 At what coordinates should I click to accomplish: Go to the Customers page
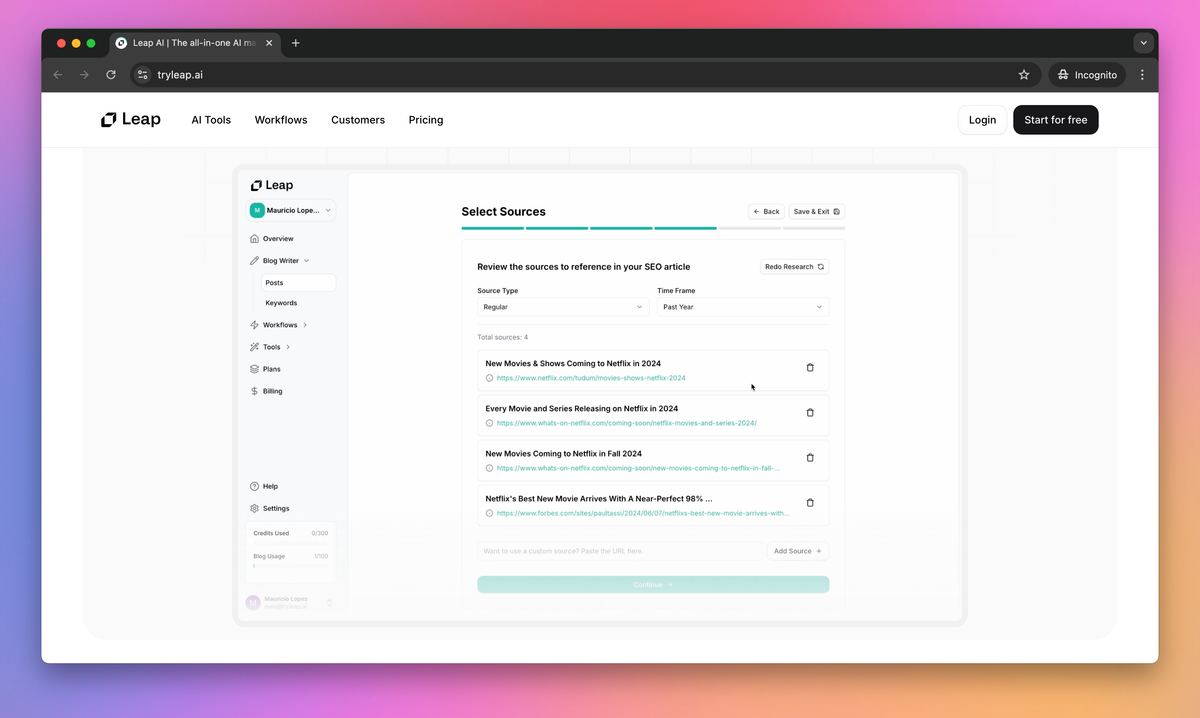tap(358, 120)
